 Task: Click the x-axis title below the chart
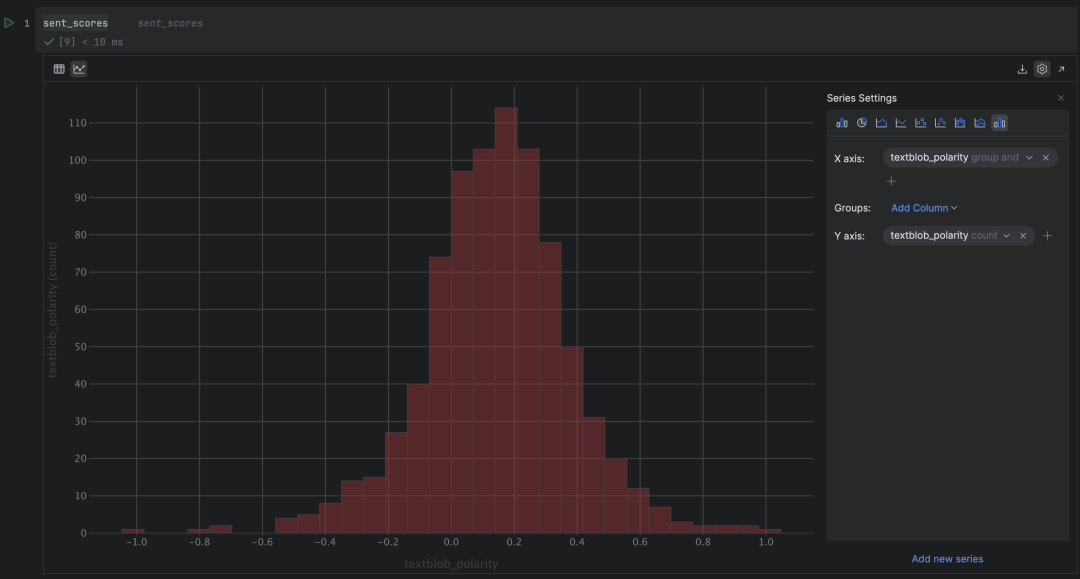[451, 564]
